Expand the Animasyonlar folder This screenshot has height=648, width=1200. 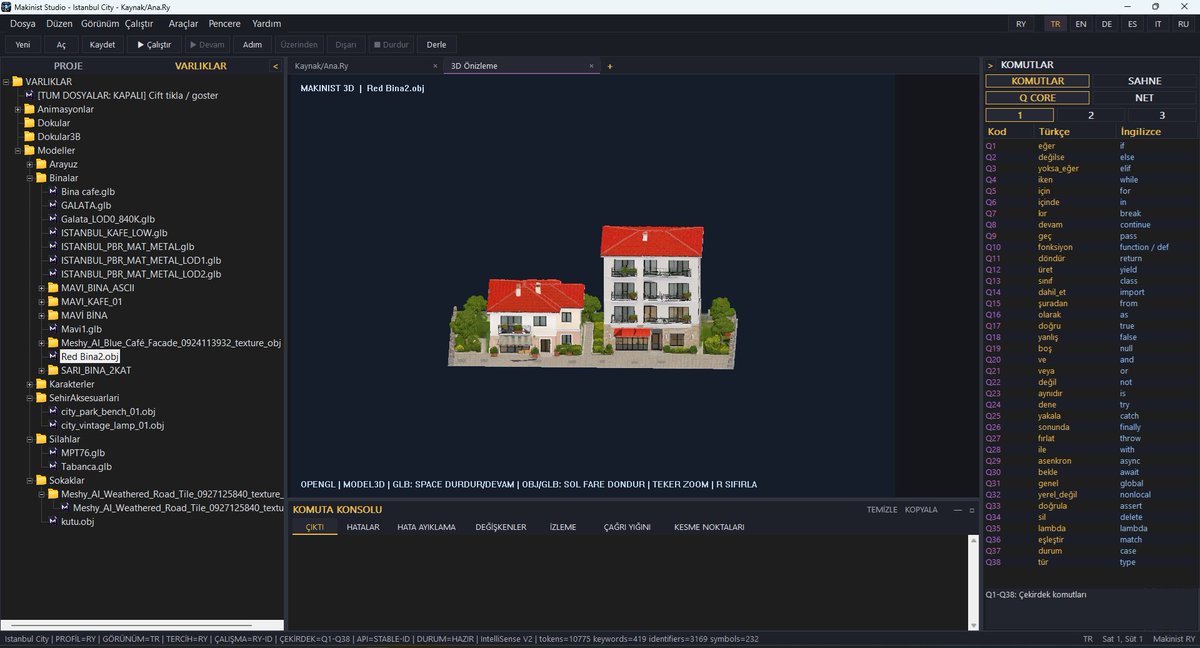coord(18,109)
